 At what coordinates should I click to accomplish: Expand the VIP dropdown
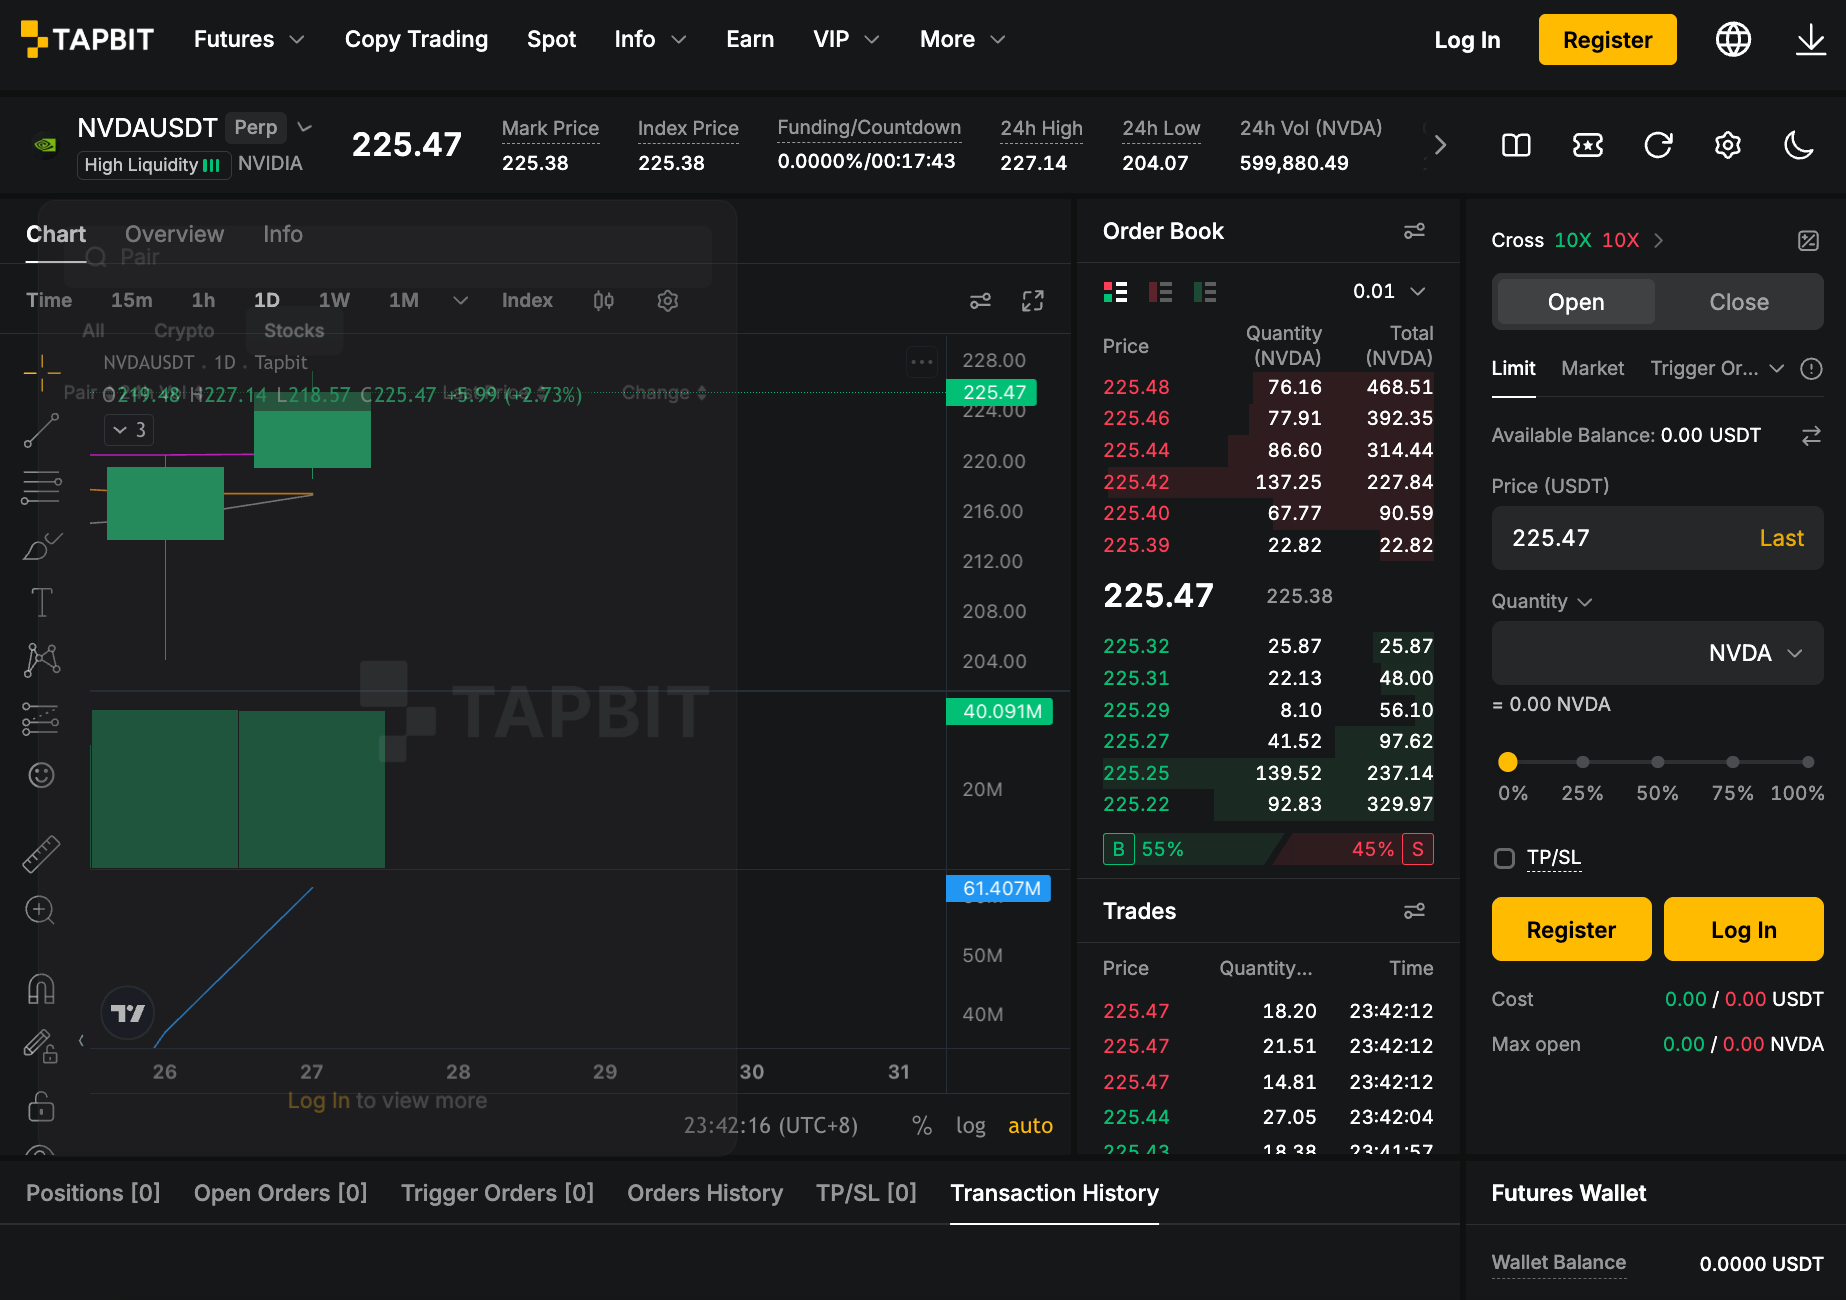tap(846, 39)
